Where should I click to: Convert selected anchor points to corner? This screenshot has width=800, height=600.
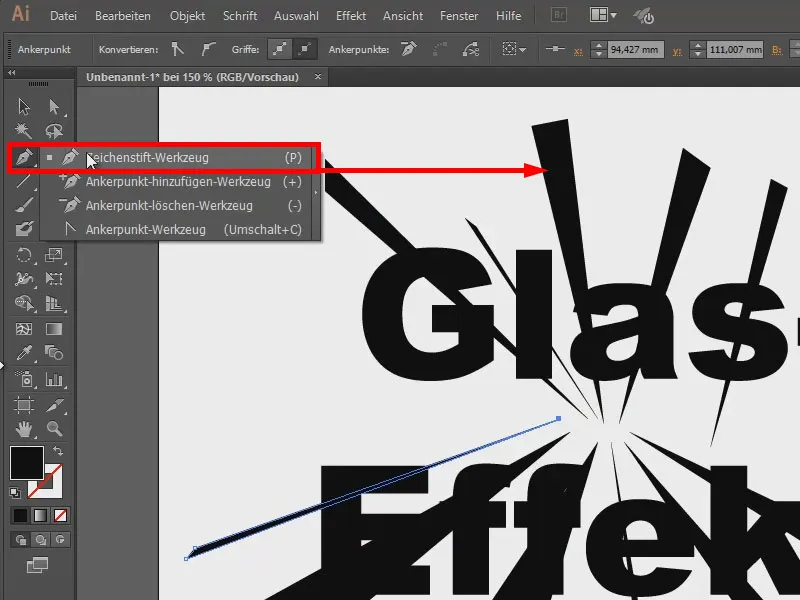177,49
